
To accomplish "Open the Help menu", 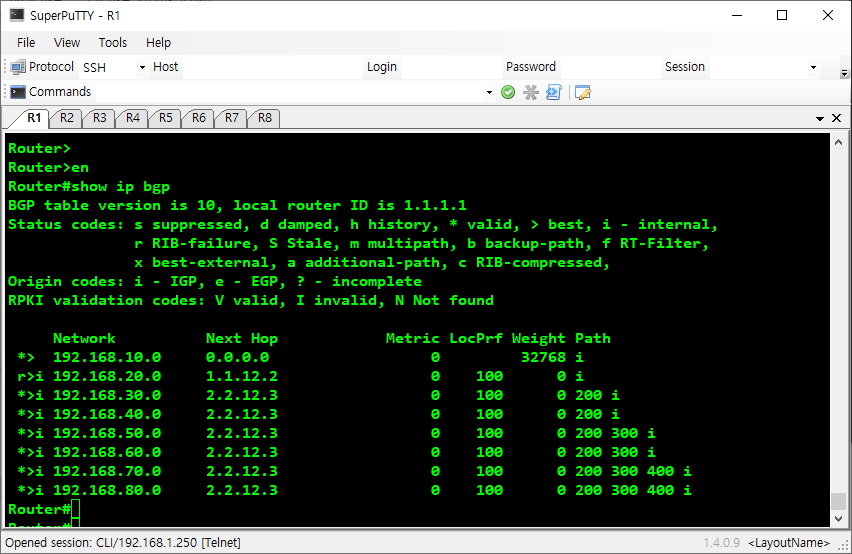I will [158, 42].
